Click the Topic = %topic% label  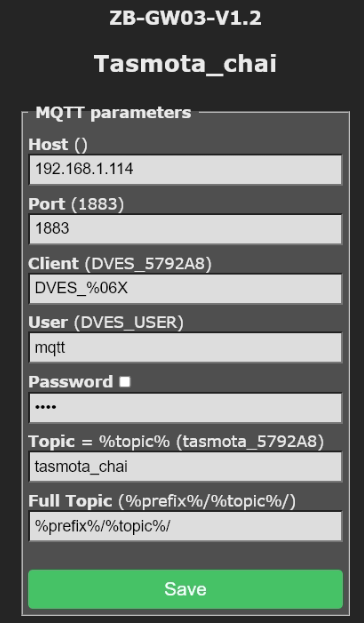point(99,441)
